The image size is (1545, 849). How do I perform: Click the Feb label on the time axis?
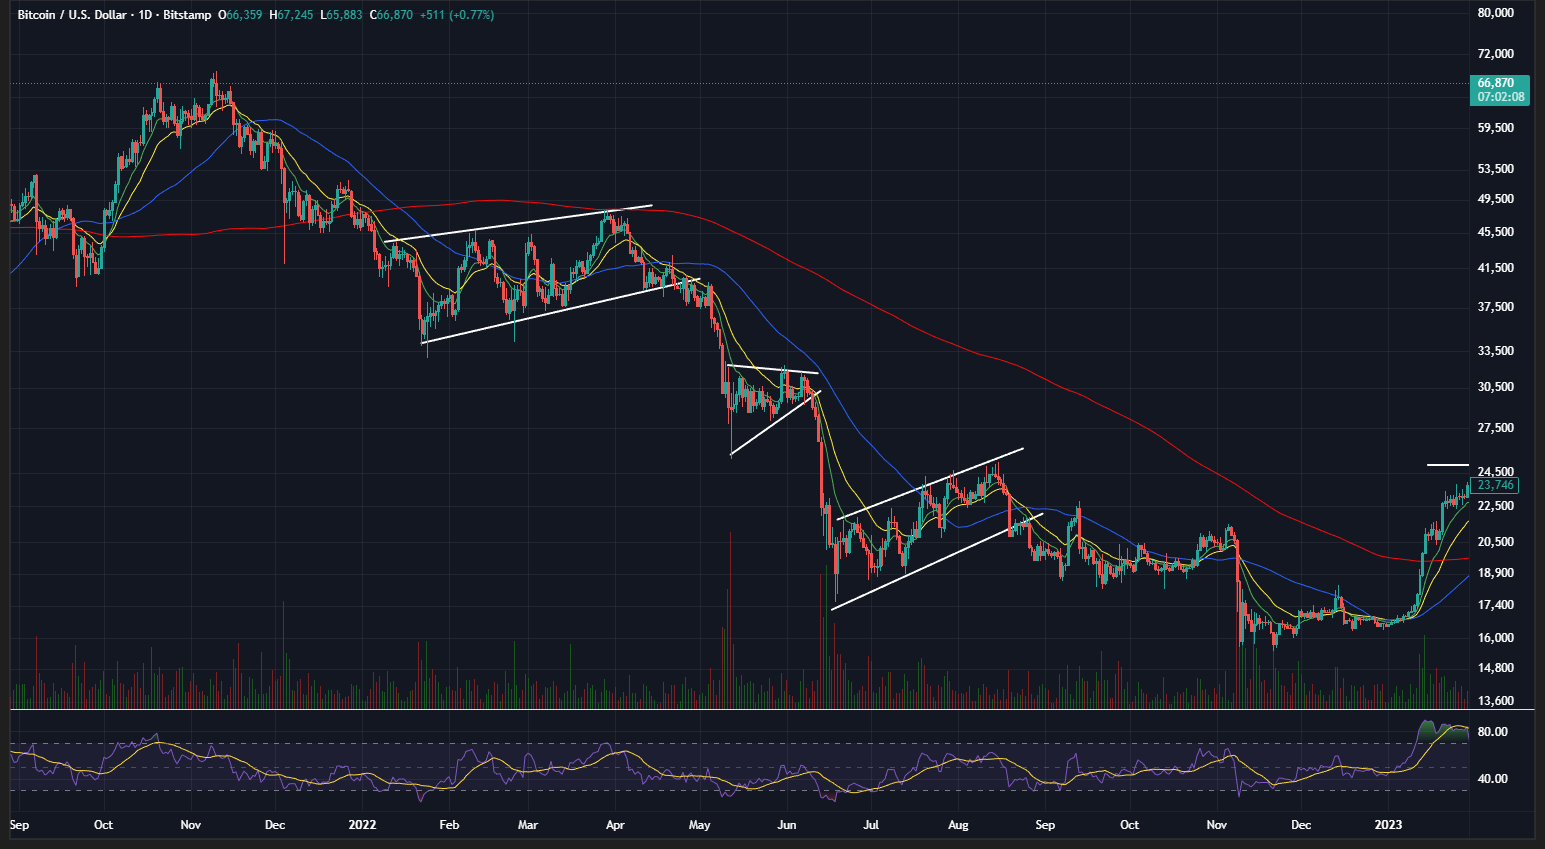[449, 825]
